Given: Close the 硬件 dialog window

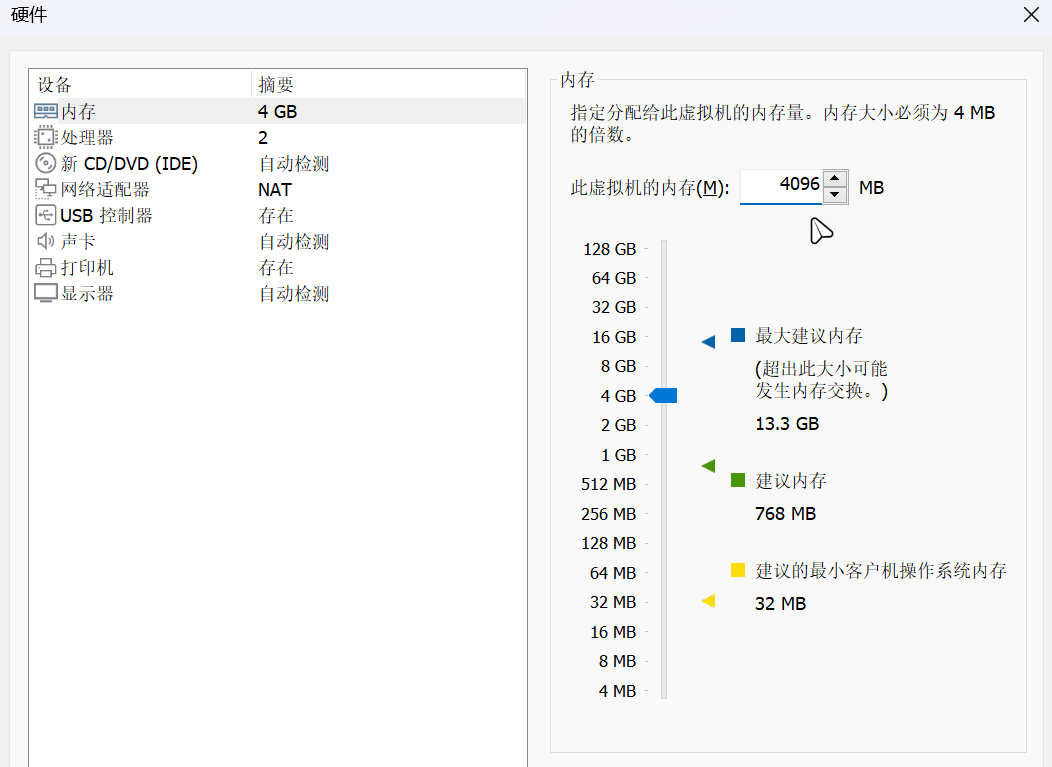Looking at the screenshot, I should point(1031,14).
